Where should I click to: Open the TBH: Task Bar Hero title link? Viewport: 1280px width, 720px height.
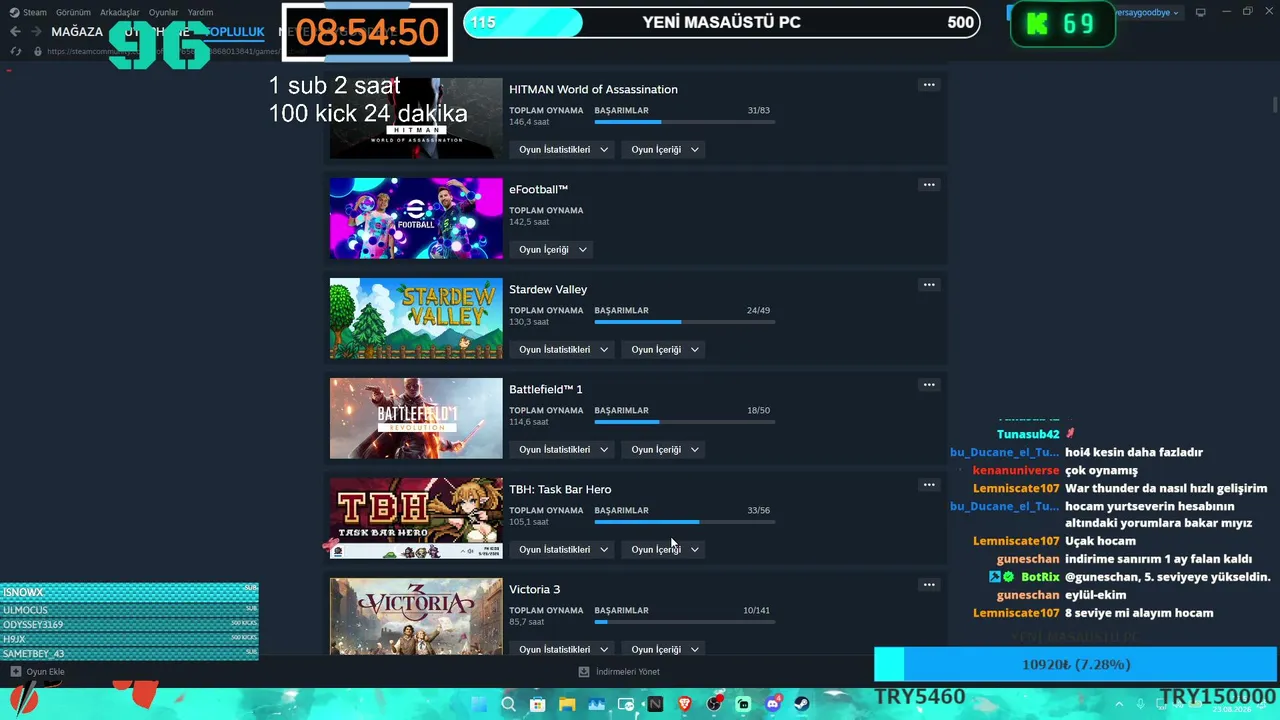click(560, 489)
